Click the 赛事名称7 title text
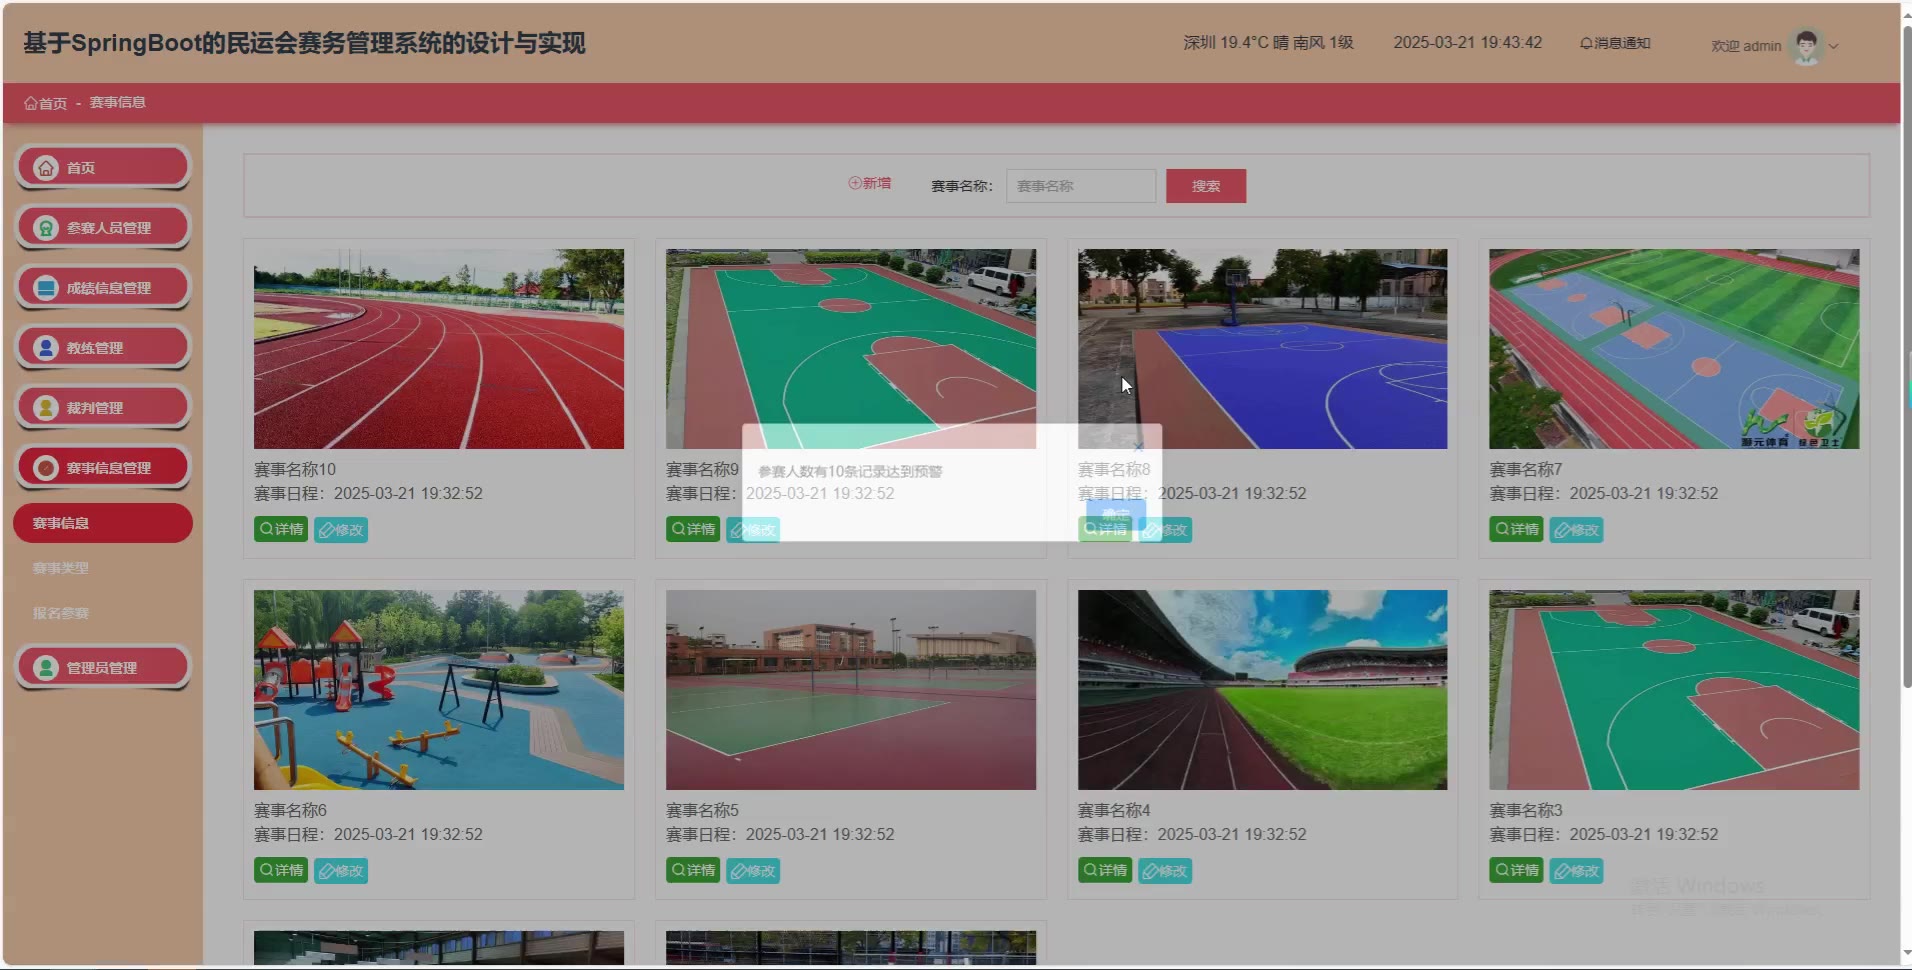Screen dimensions: 1912x970 click(x=1526, y=469)
